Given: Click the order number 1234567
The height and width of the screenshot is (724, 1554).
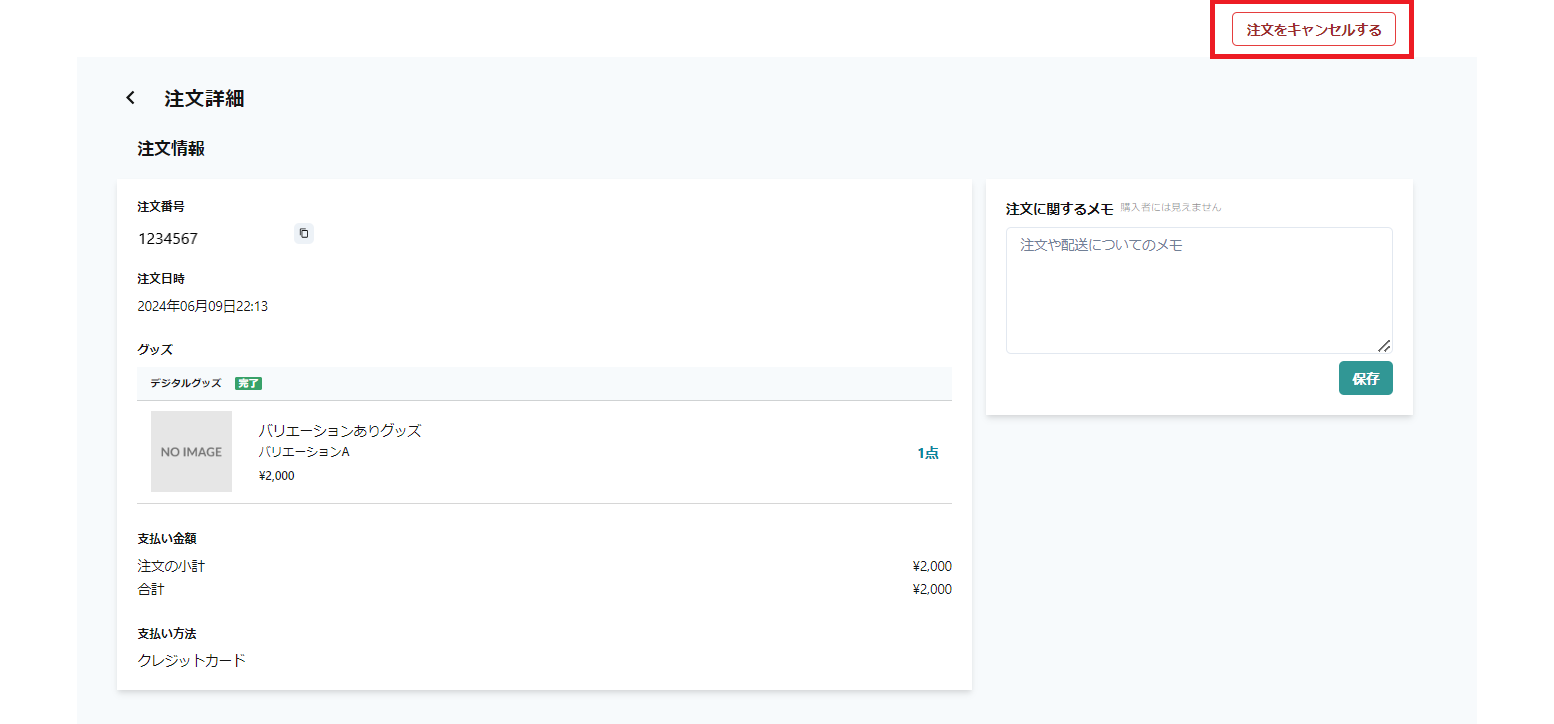Looking at the screenshot, I should tap(168, 239).
